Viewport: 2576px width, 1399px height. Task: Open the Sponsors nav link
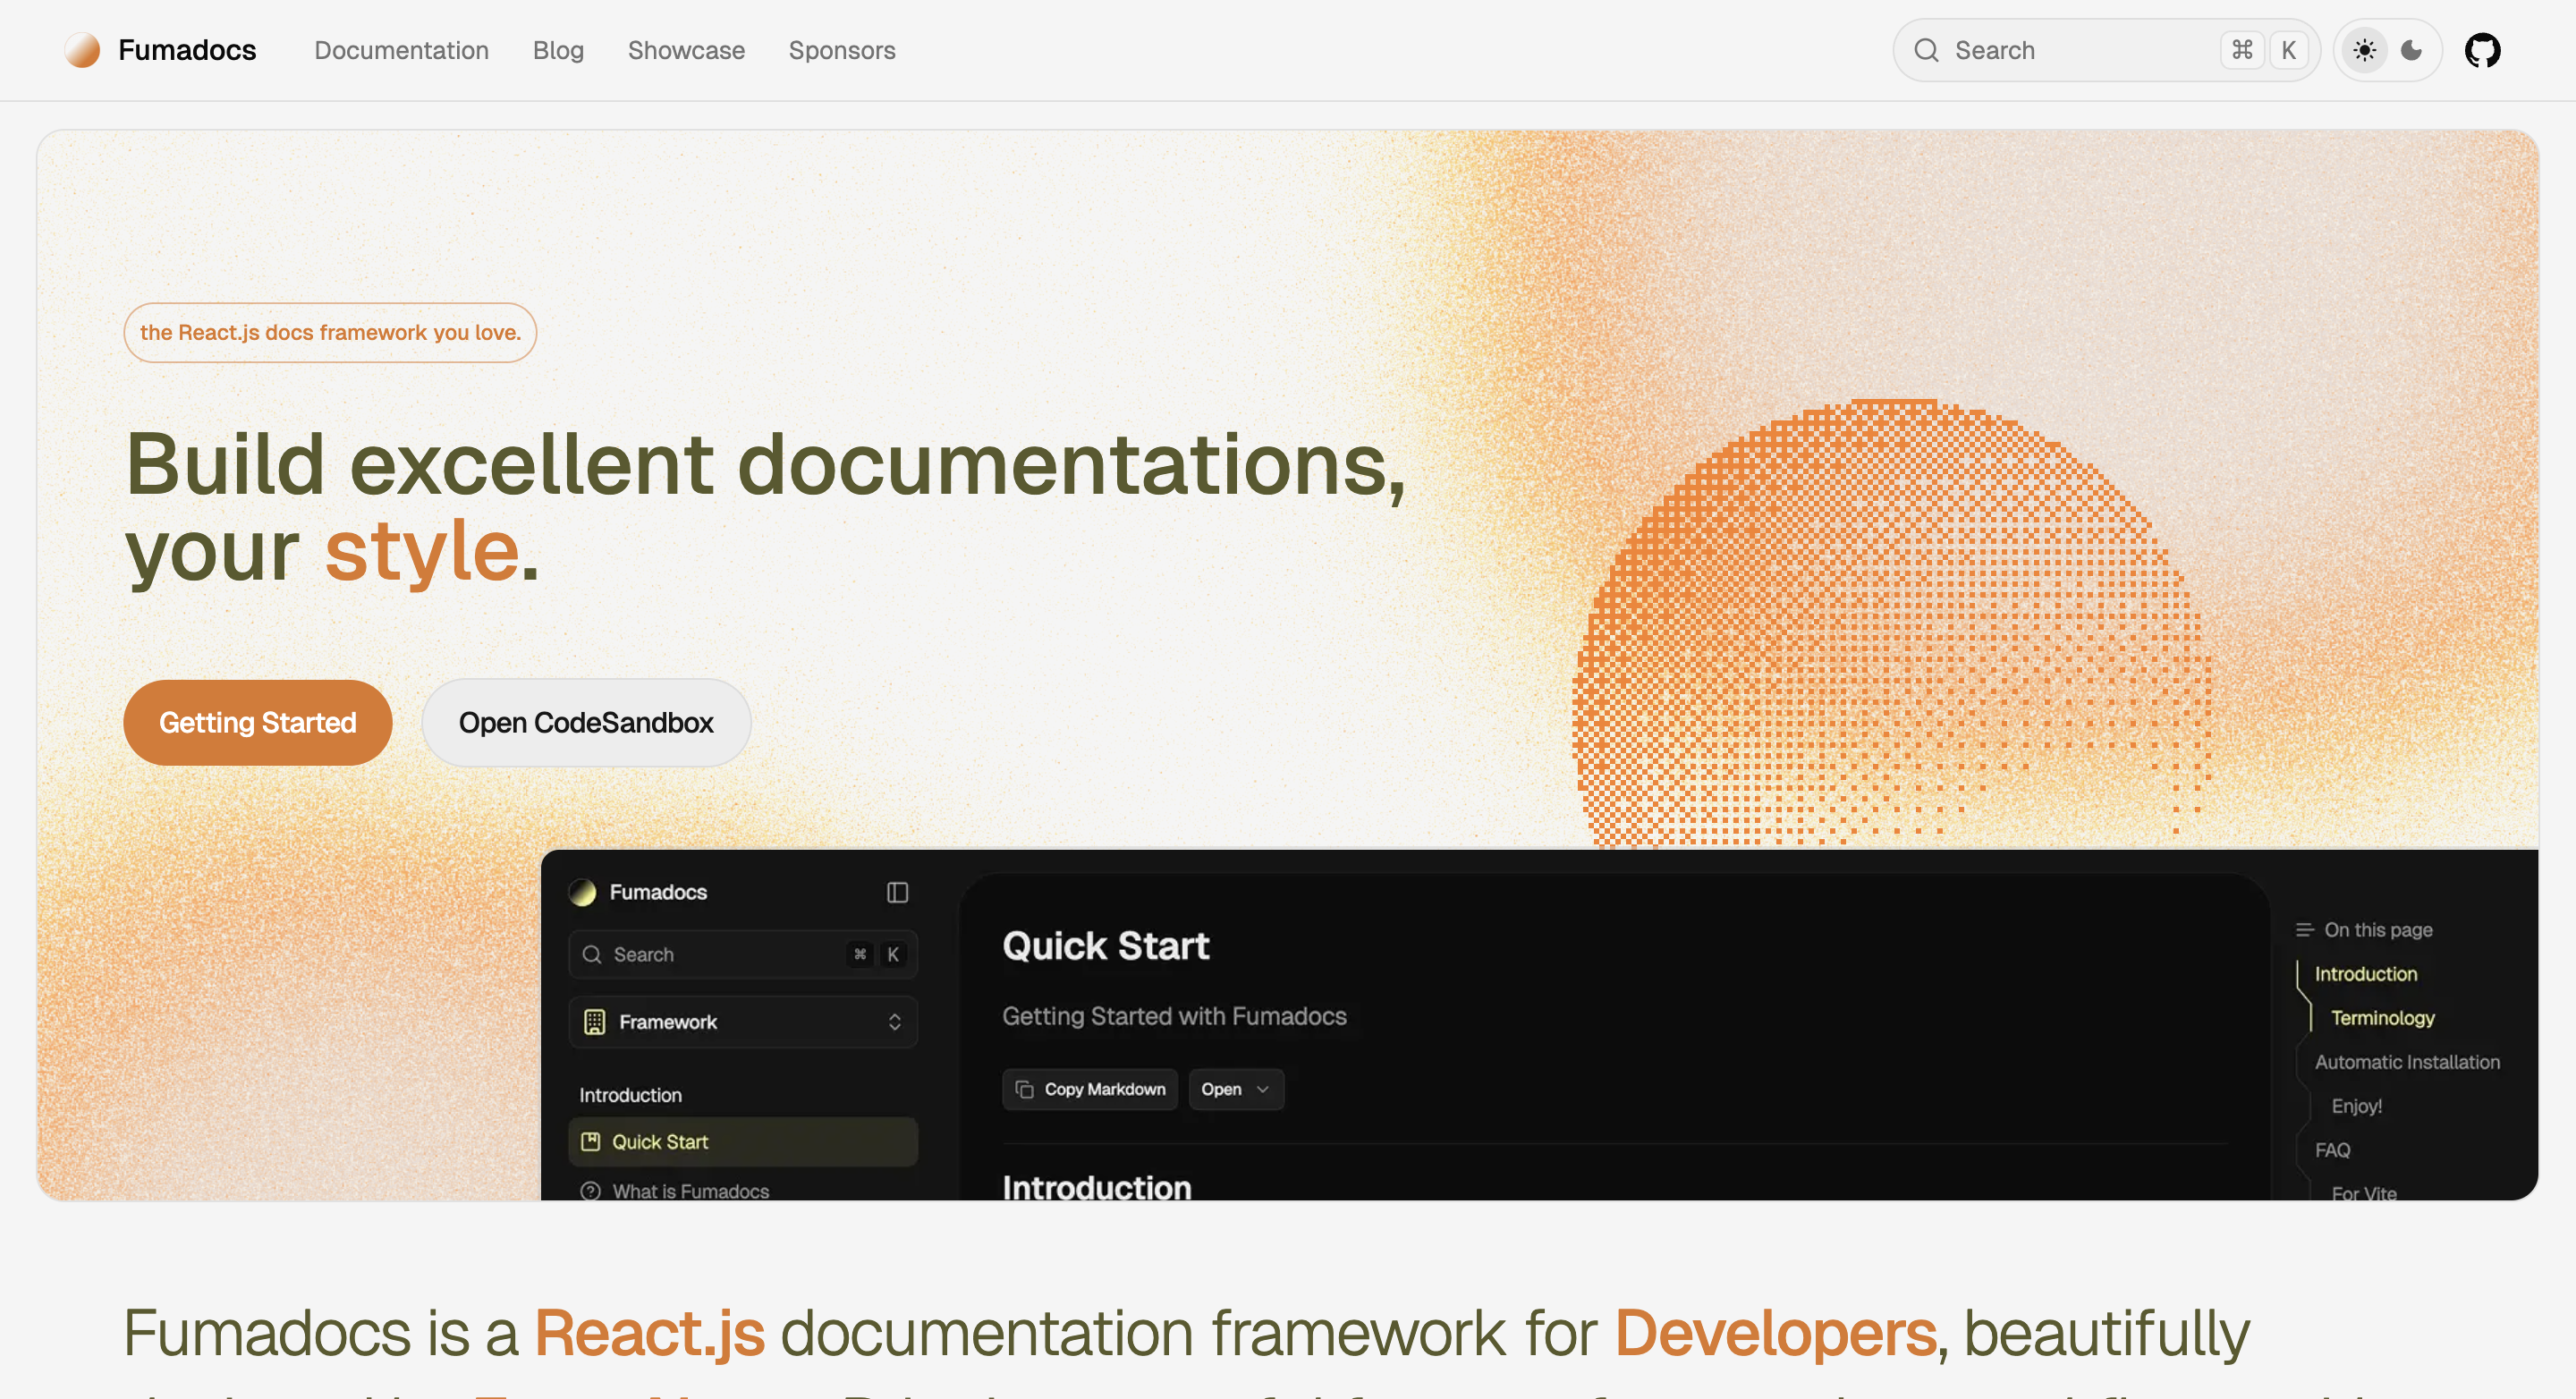coord(841,50)
